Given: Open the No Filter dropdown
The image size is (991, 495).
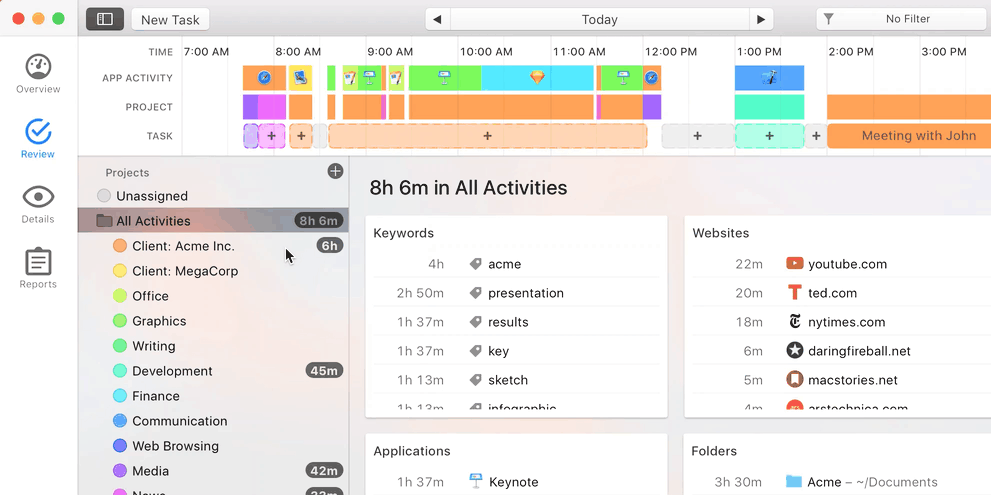Looking at the screenshot, I should 903,20.
